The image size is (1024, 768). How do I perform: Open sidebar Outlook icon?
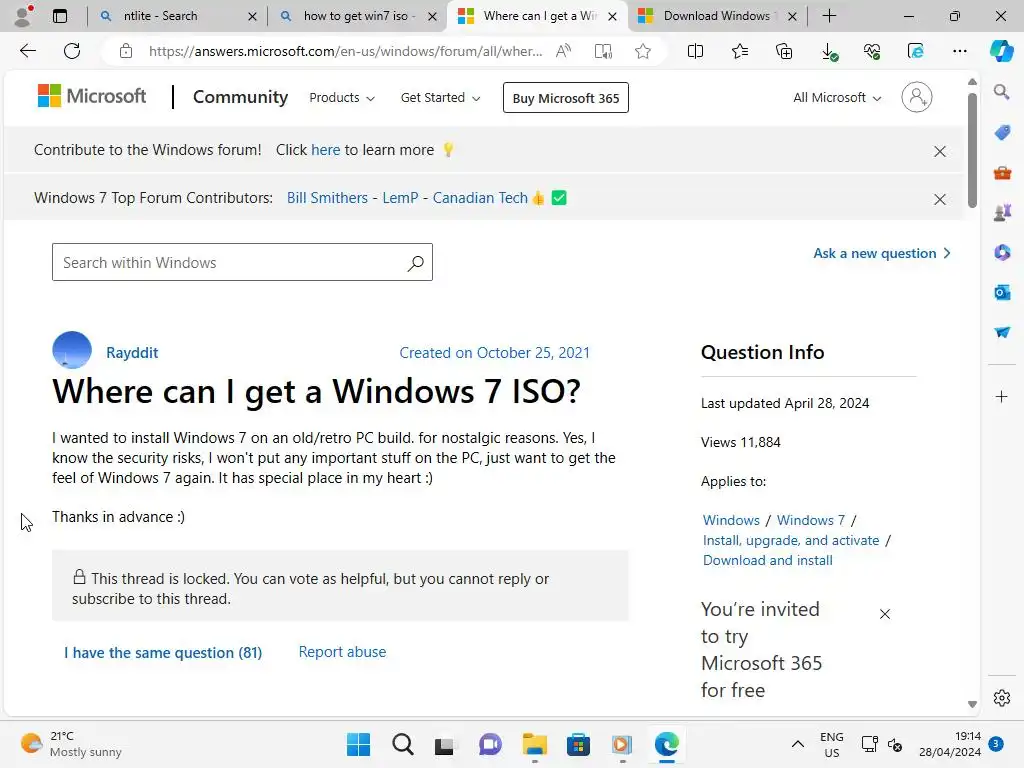click(x=1002, y=293)
